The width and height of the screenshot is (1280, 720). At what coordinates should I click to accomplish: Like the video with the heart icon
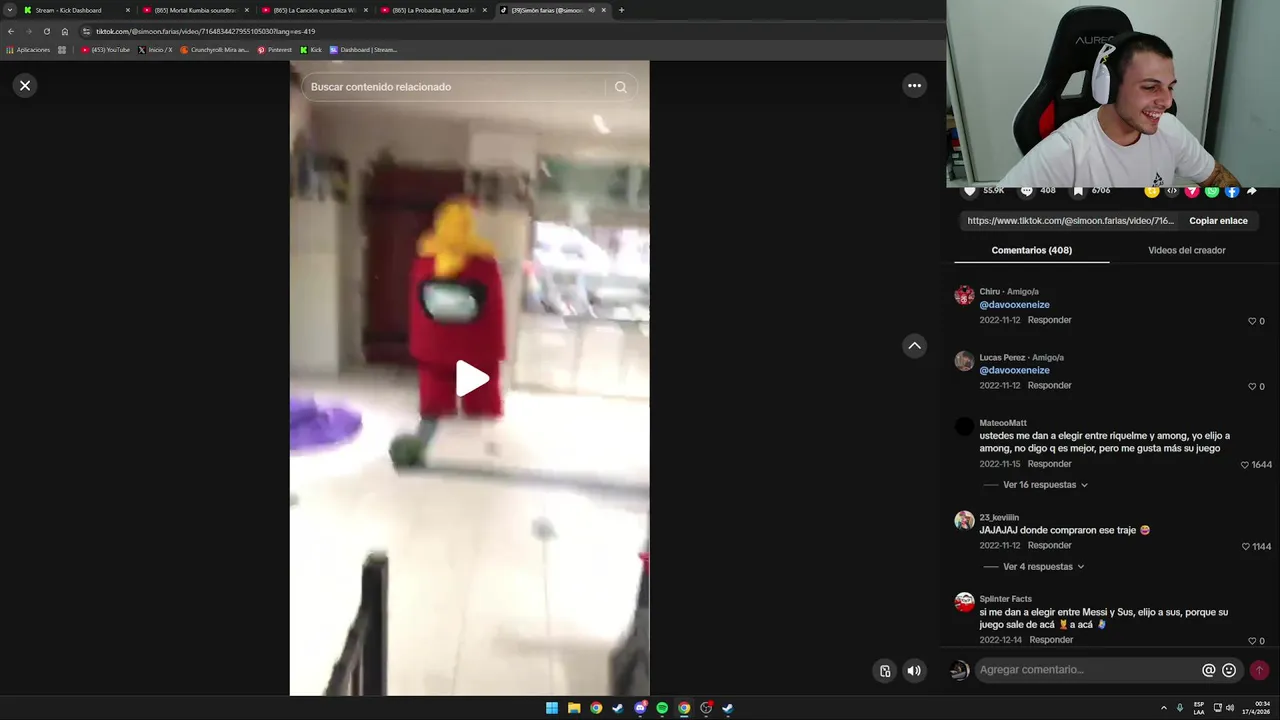click(969, 191)
